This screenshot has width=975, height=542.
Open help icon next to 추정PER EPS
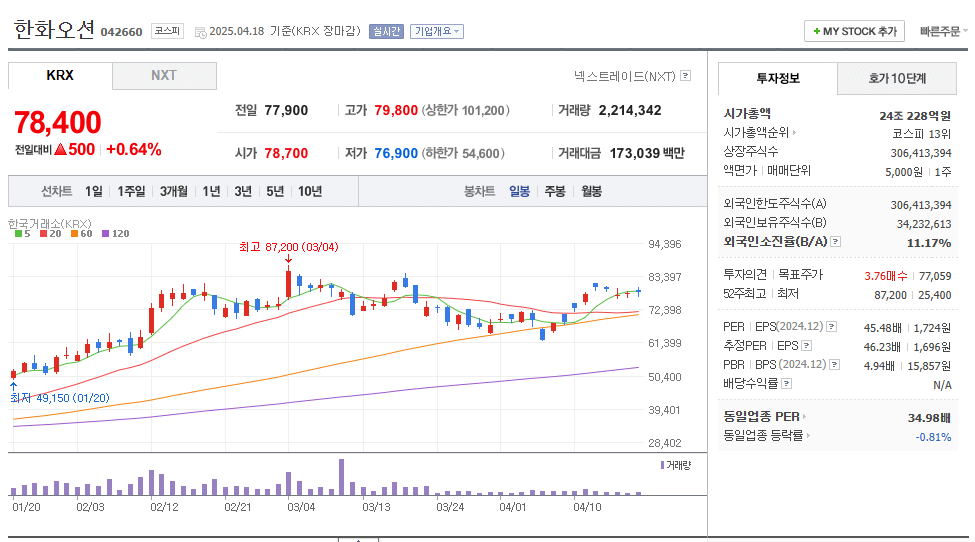coord(806,346)
